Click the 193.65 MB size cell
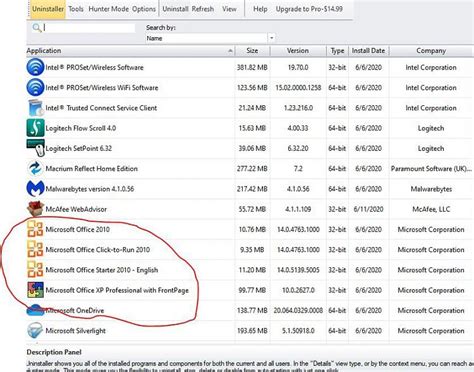 point(252,331)
